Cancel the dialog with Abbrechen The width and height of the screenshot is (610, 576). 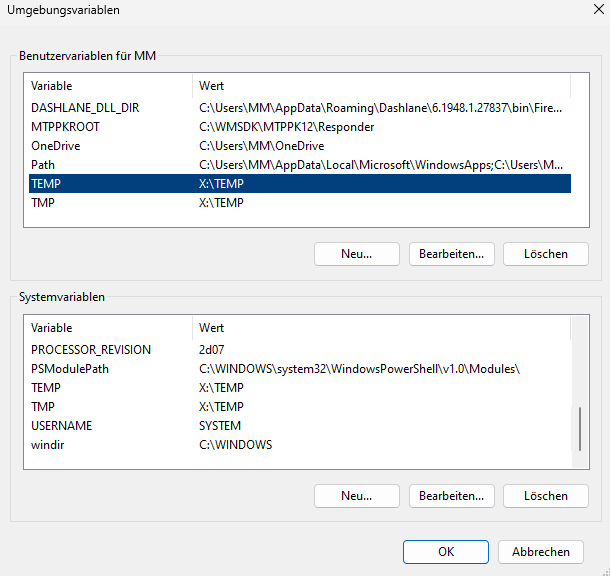[x=540, y=551]
